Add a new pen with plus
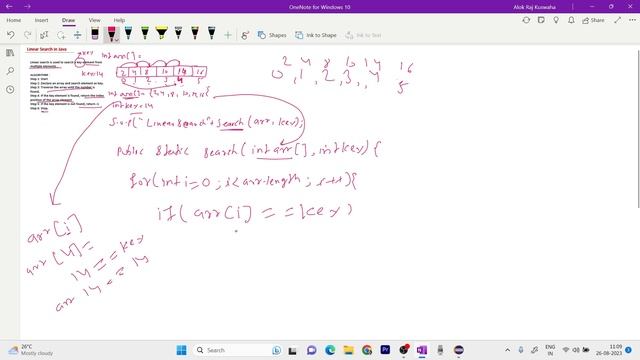640x360 pixels. (x=228, y=35)
